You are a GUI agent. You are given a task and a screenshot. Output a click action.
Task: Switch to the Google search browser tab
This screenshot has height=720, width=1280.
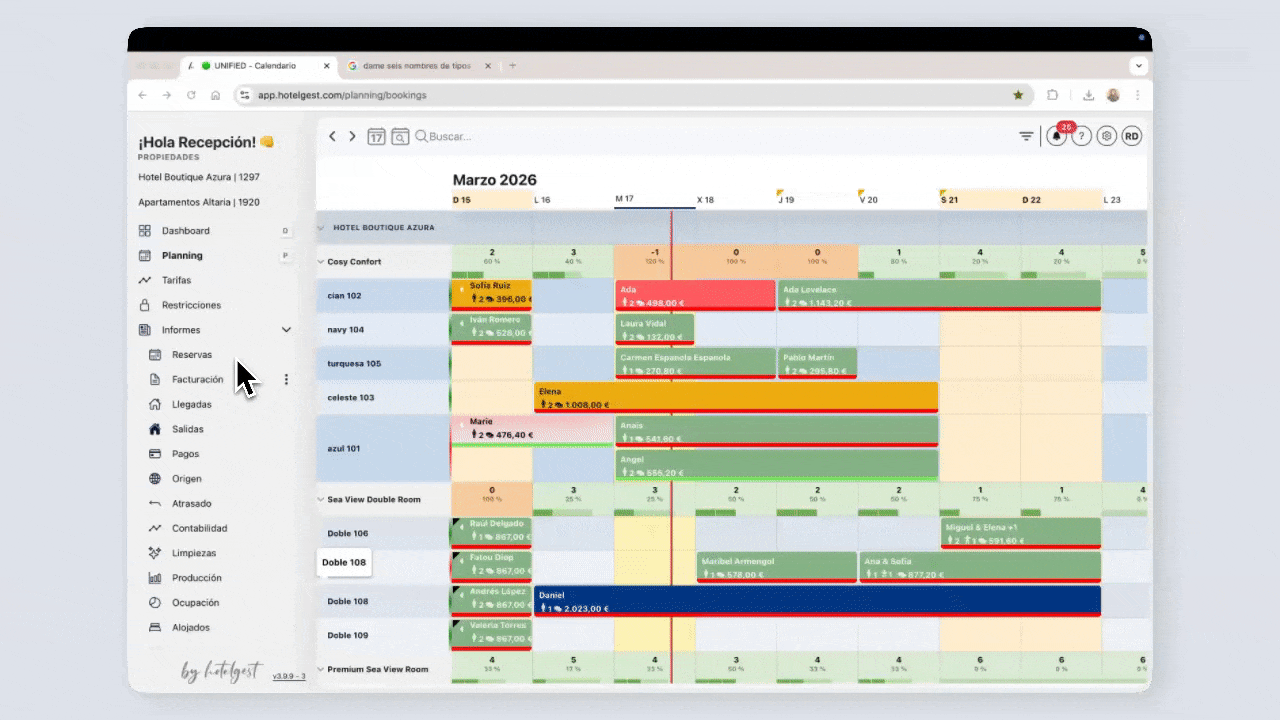[415, 66]
